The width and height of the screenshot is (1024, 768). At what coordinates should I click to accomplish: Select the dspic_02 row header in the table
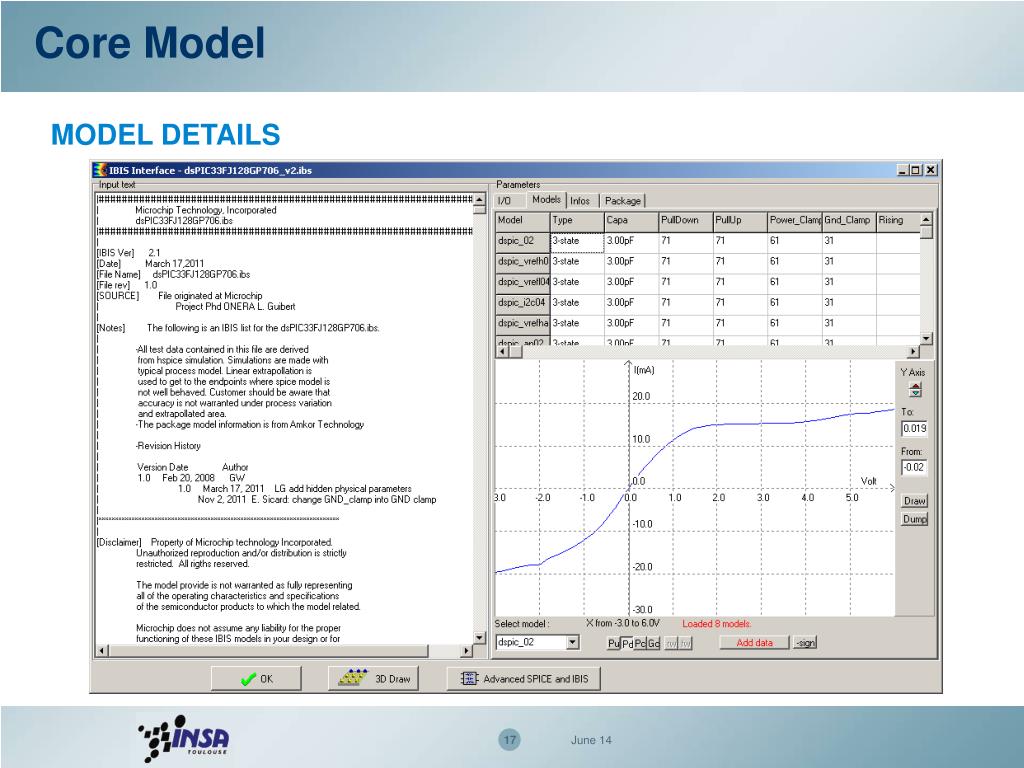pos(522,241)
